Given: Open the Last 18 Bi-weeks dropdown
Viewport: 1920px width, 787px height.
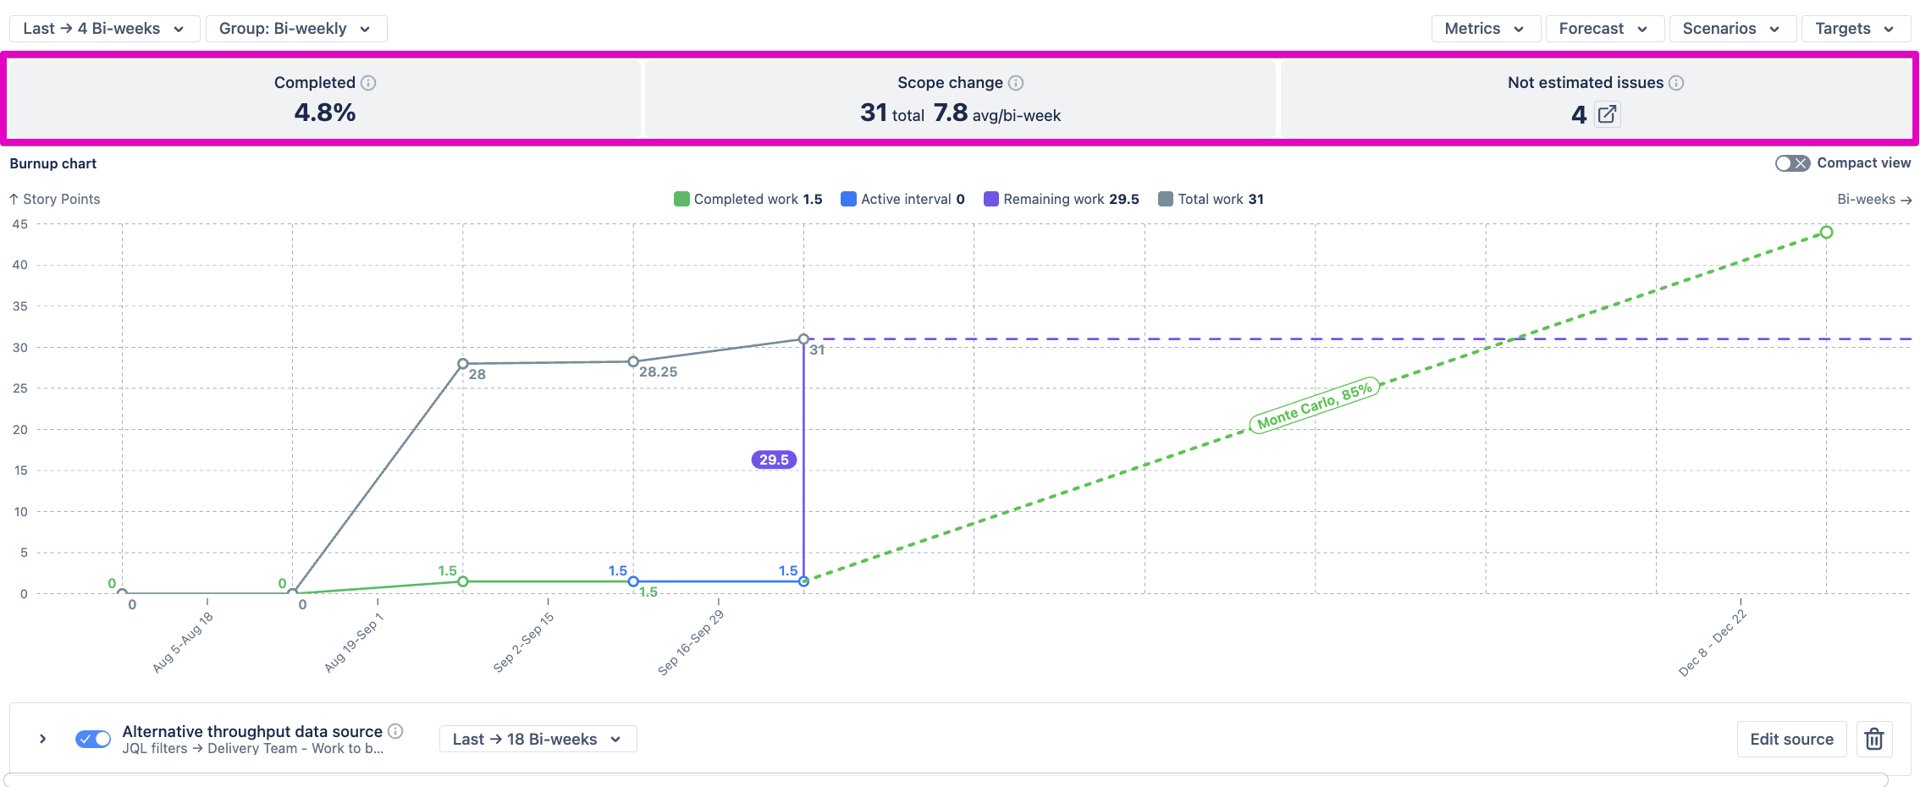Looking at the screenshot, I should [x=538, y=739].
